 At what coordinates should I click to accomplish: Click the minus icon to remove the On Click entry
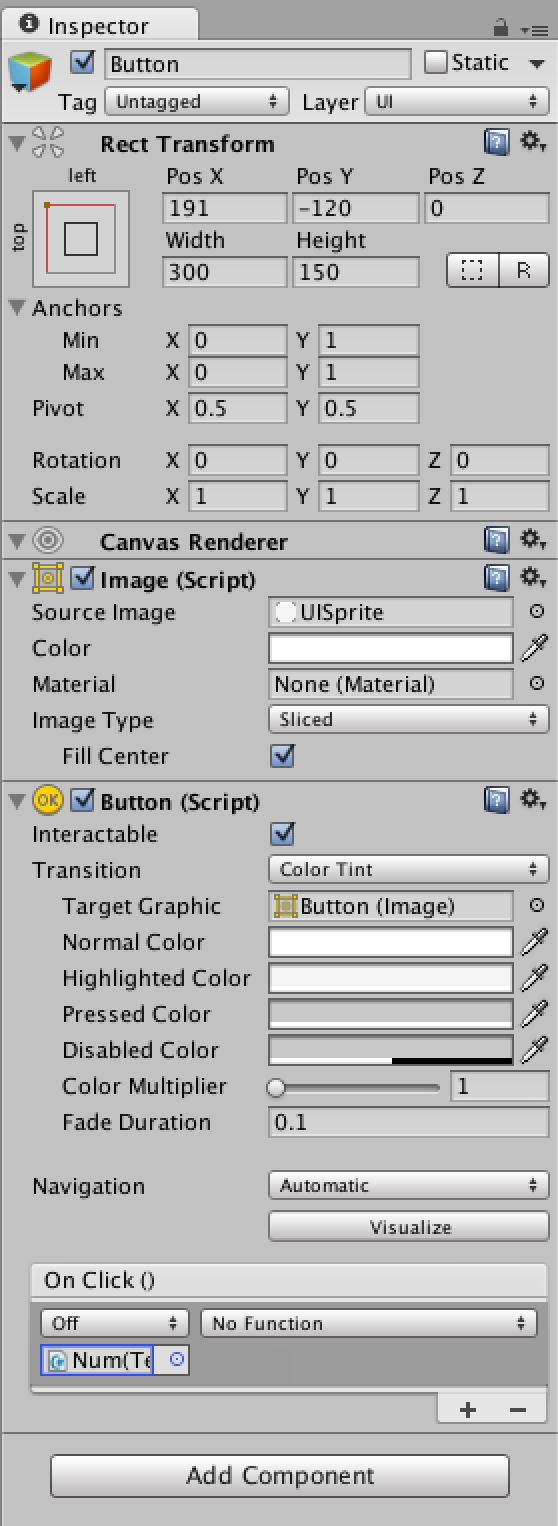(517, 1409)
